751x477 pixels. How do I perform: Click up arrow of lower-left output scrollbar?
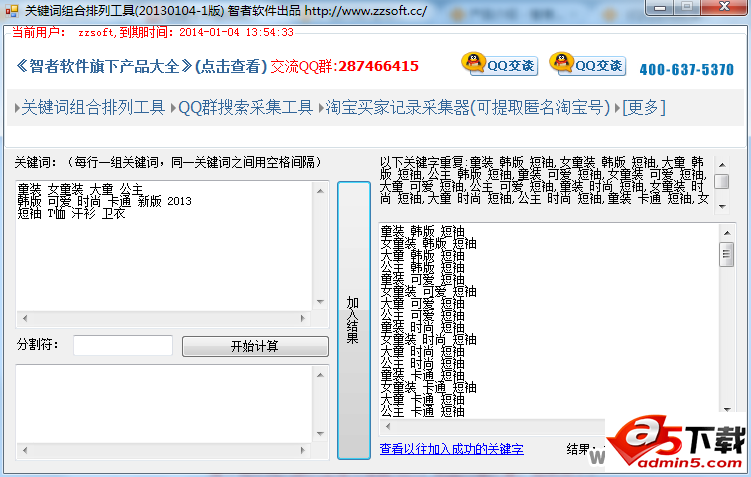[320, 375]
